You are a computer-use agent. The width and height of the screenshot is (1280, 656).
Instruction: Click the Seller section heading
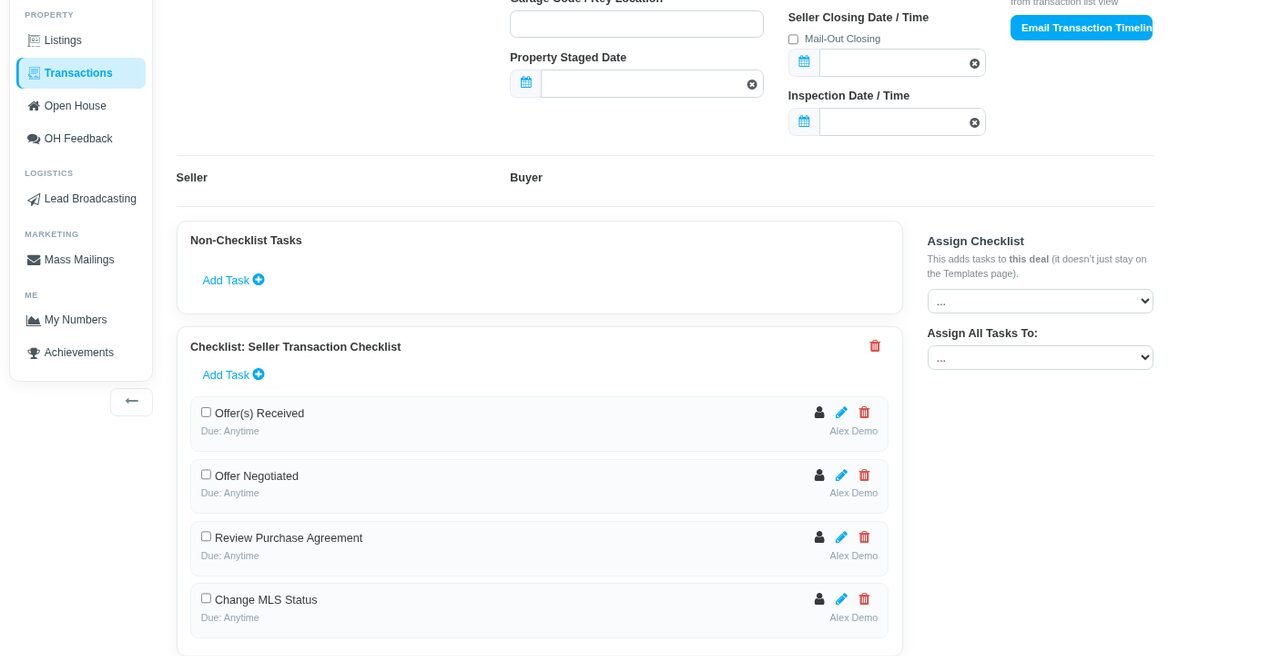point(192,178)
